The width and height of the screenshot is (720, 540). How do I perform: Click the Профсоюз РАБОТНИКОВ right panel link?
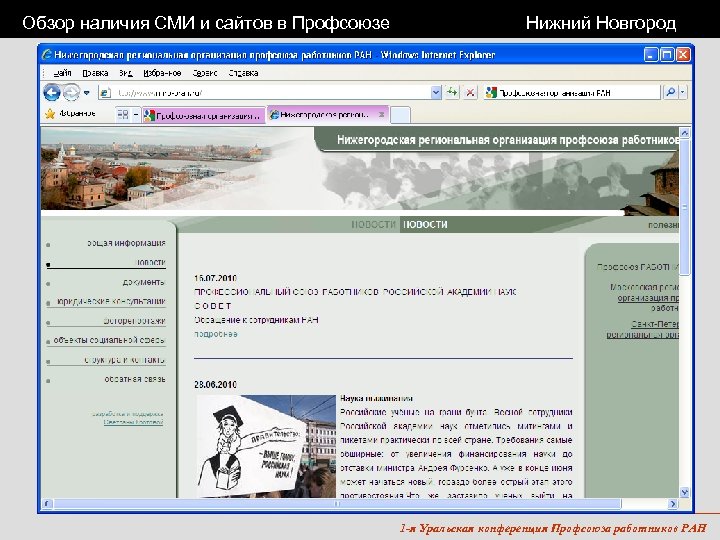point(638,267)
